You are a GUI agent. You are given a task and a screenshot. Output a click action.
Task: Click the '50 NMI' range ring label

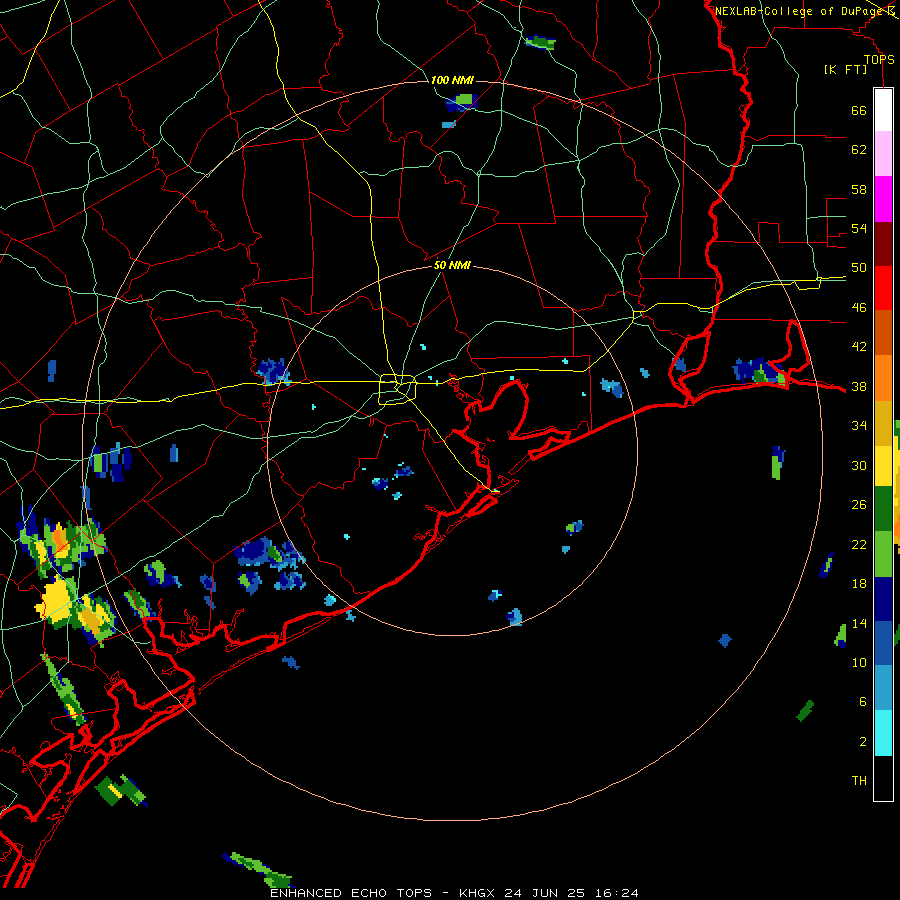point(452,265)
